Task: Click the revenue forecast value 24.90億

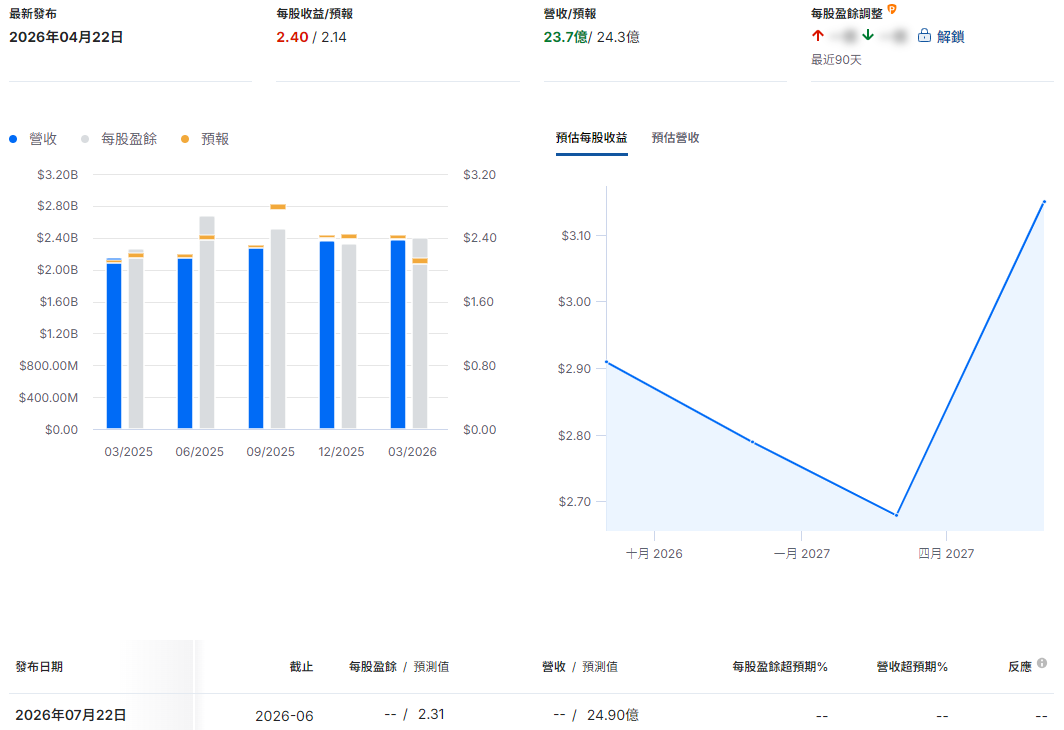Action: [613, 715]
